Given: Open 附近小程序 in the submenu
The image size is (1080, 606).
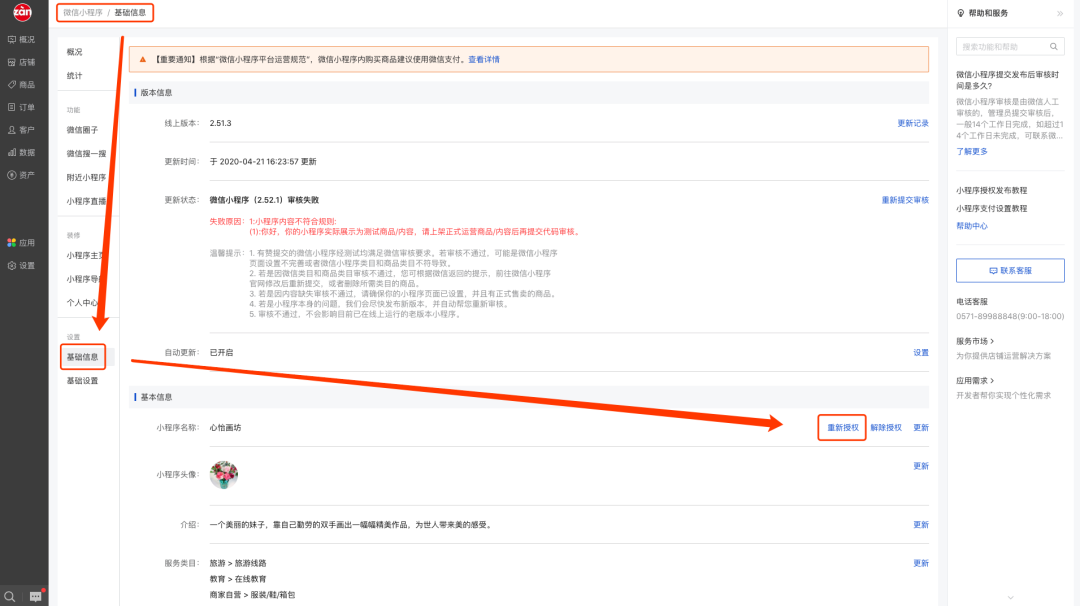Looking at the screenshot, I should (87, 177).
